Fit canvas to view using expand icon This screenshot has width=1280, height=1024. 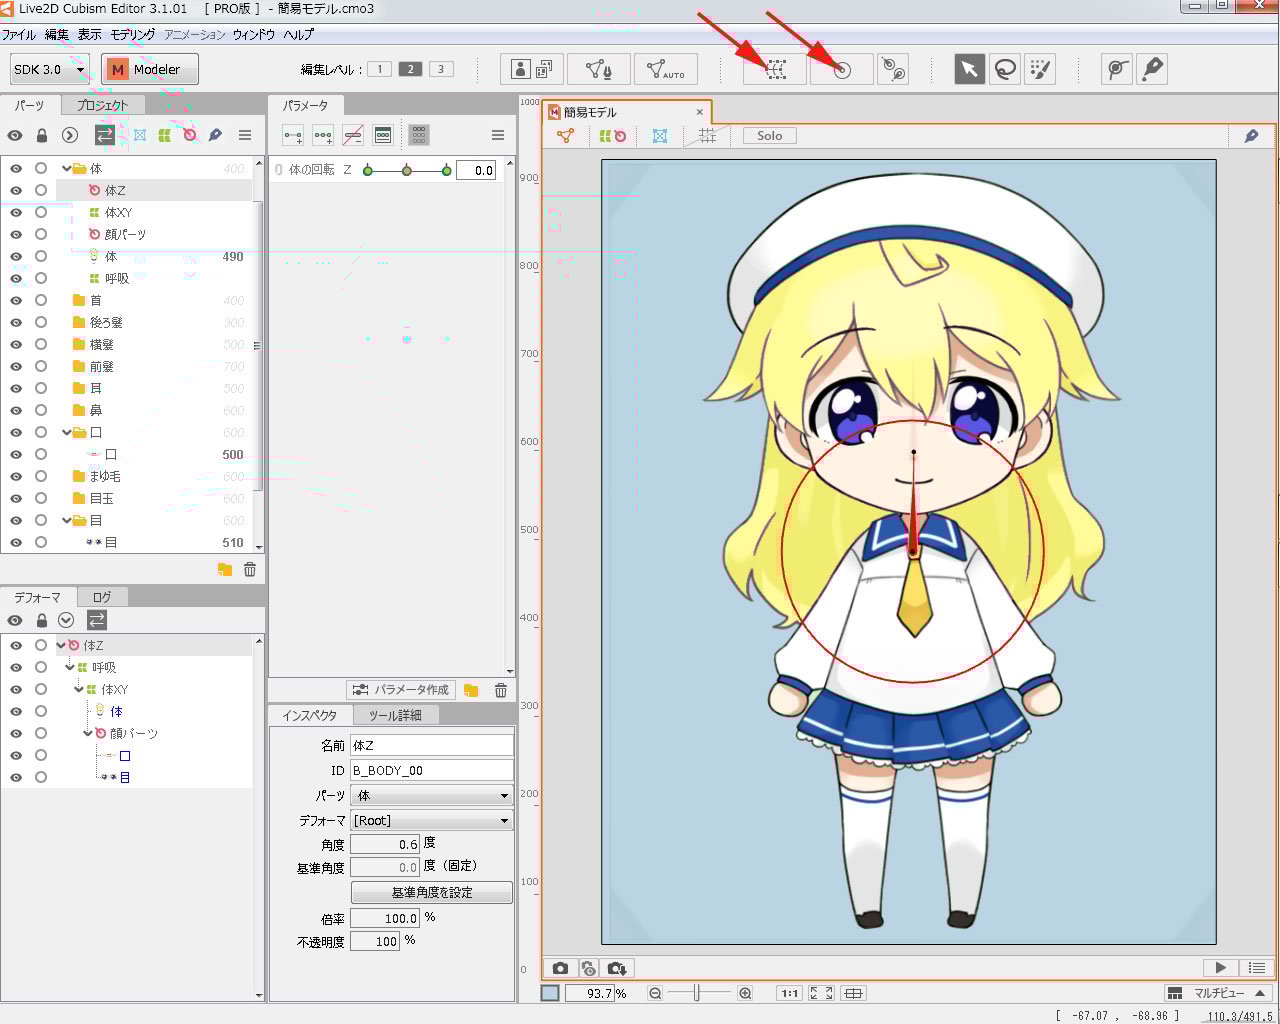(x=822, y=993)
